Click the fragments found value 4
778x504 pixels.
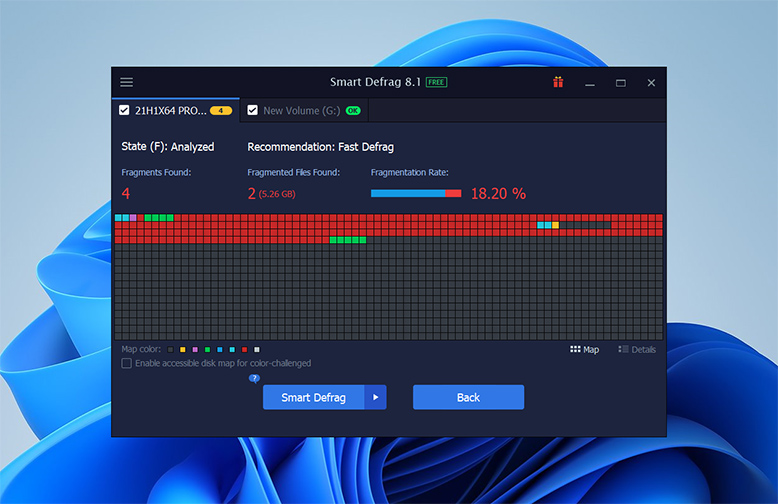126,193
